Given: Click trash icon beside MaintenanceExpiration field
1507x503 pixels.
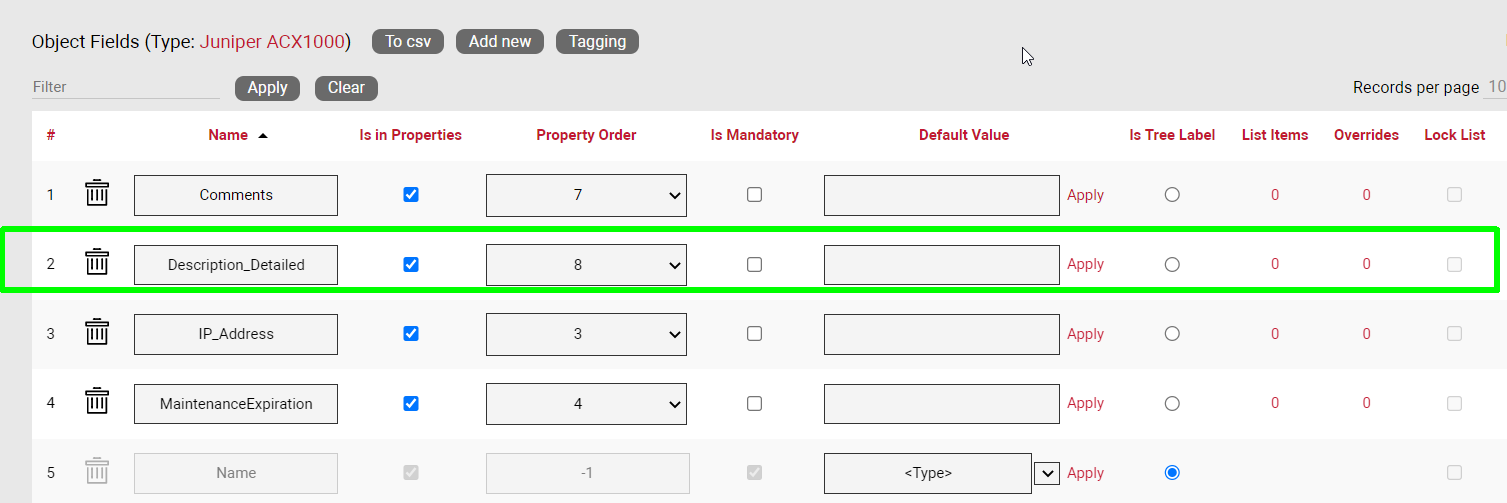Looking at the screenshot, I should click(96, 403).
